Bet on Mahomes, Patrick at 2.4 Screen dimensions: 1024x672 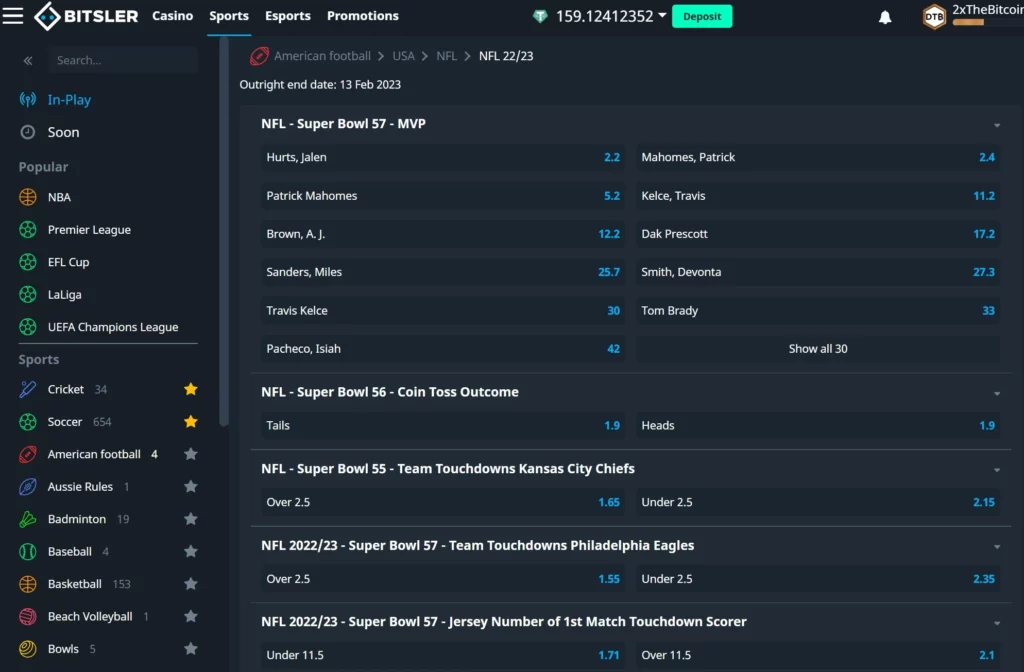pyautogui.click(x=818, y=157)
